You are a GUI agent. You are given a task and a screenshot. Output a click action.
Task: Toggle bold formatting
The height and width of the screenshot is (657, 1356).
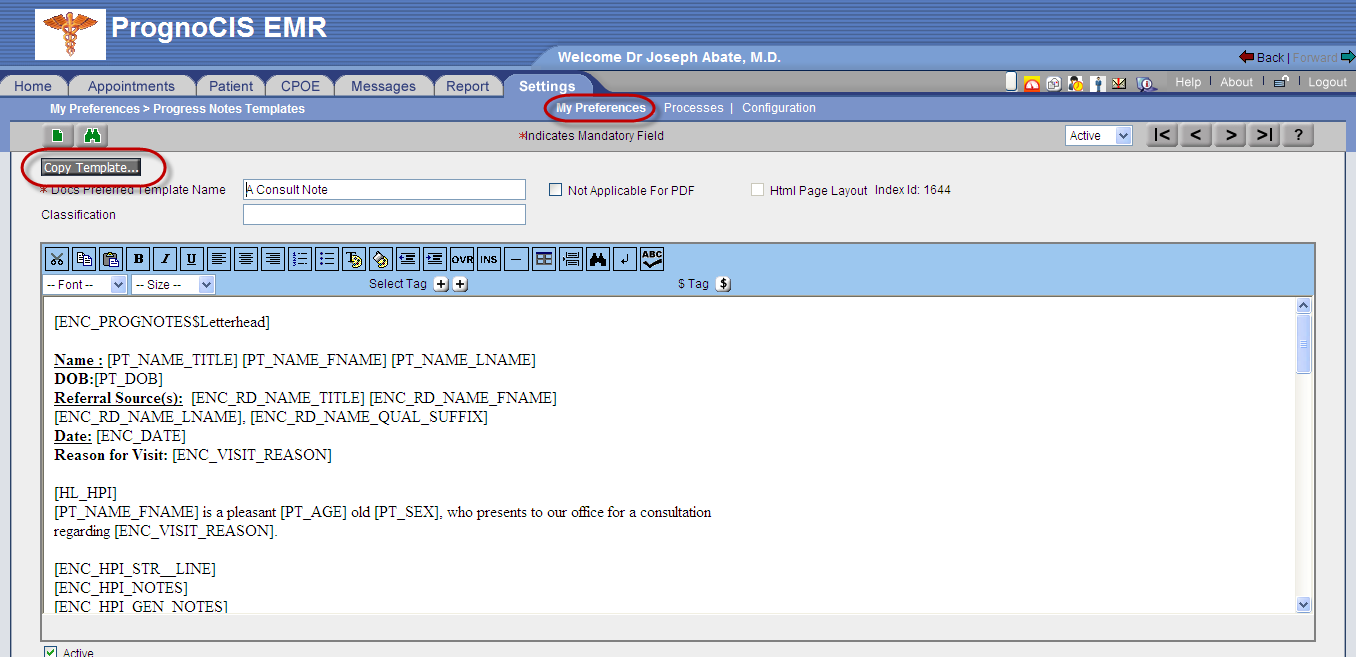(x=138, y=259)
